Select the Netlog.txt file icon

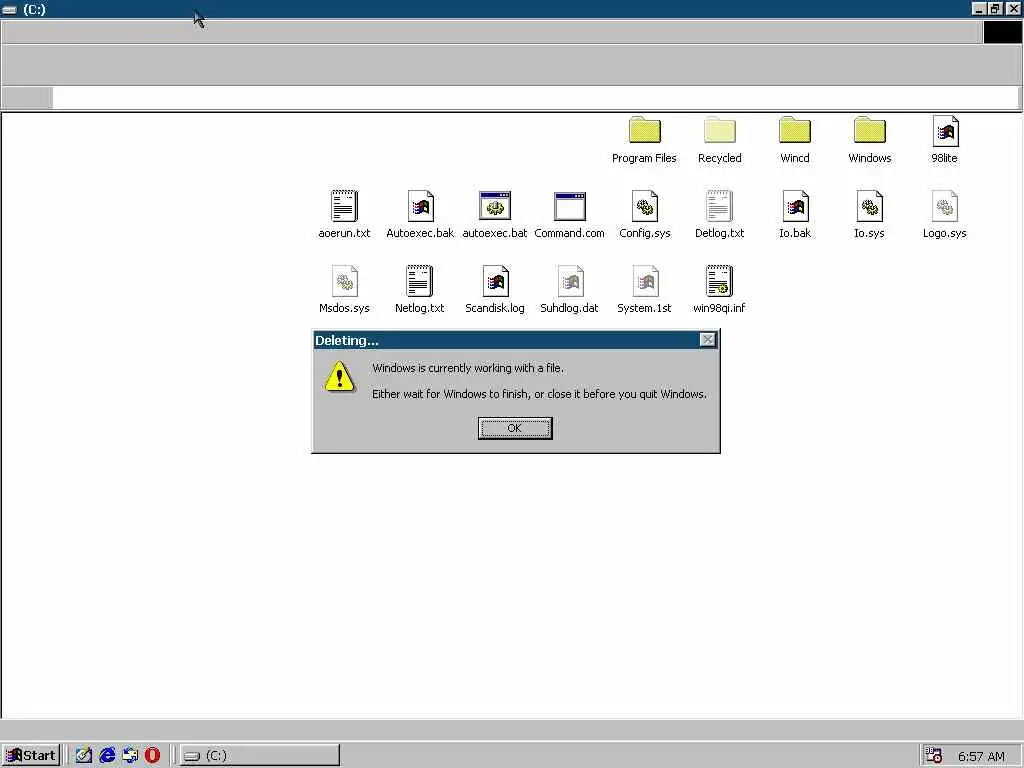[x=419, y=281]
